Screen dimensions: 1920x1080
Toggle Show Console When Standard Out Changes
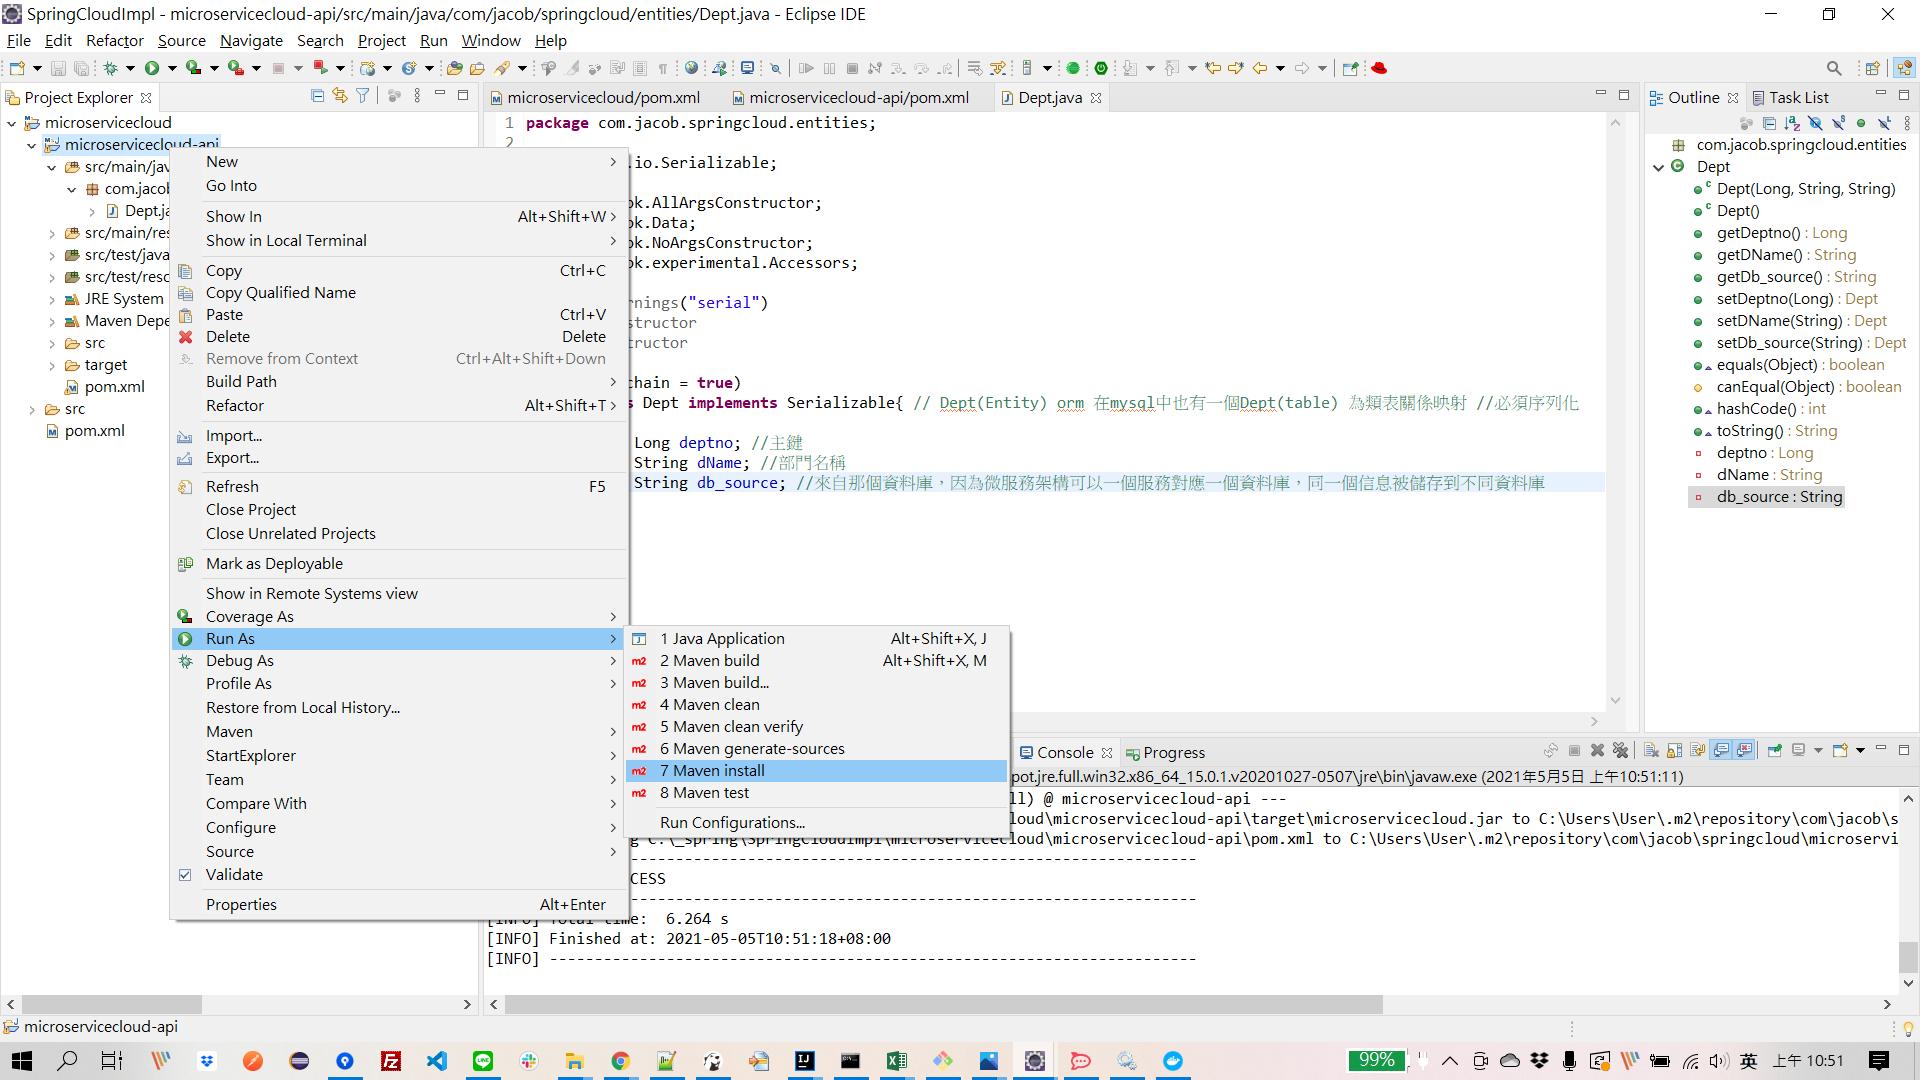tap(1721, 751)
